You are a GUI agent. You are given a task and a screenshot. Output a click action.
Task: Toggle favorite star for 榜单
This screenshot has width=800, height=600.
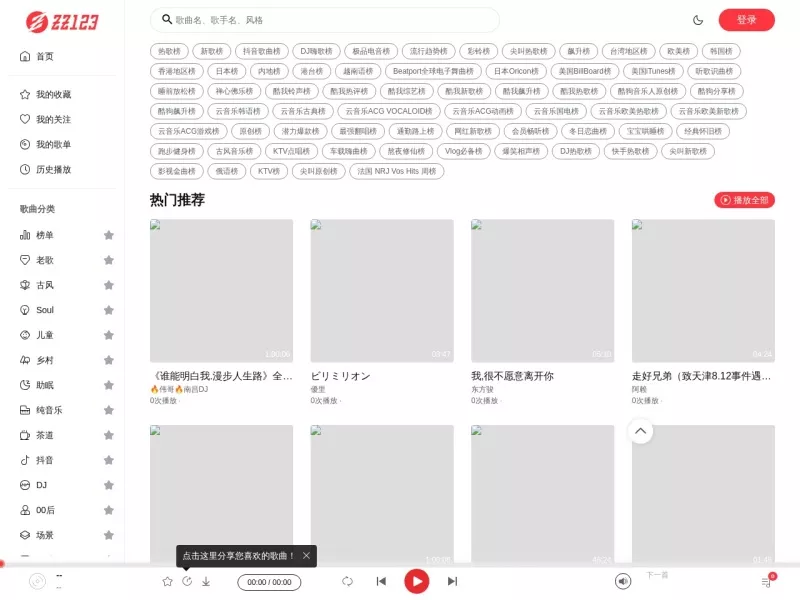[109, 235]
